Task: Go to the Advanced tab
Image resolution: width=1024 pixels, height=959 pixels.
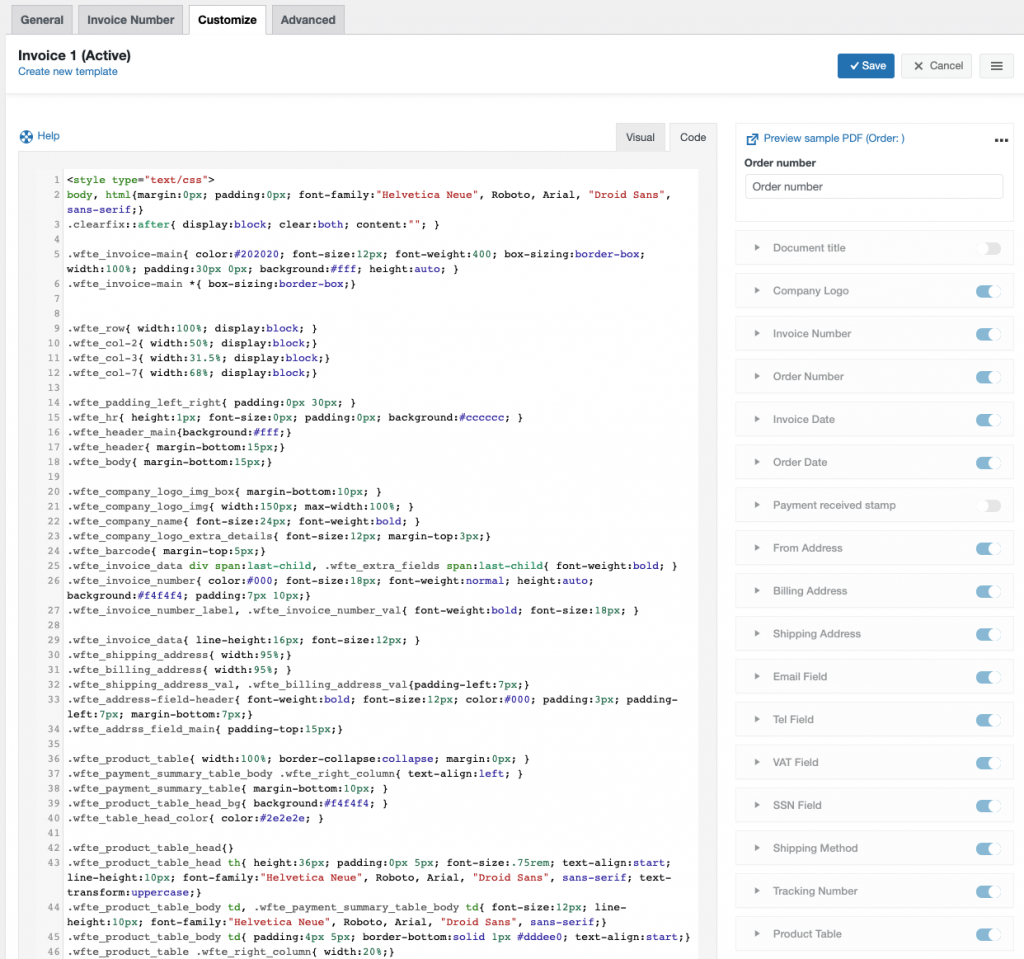Action: tap(308, 20)
